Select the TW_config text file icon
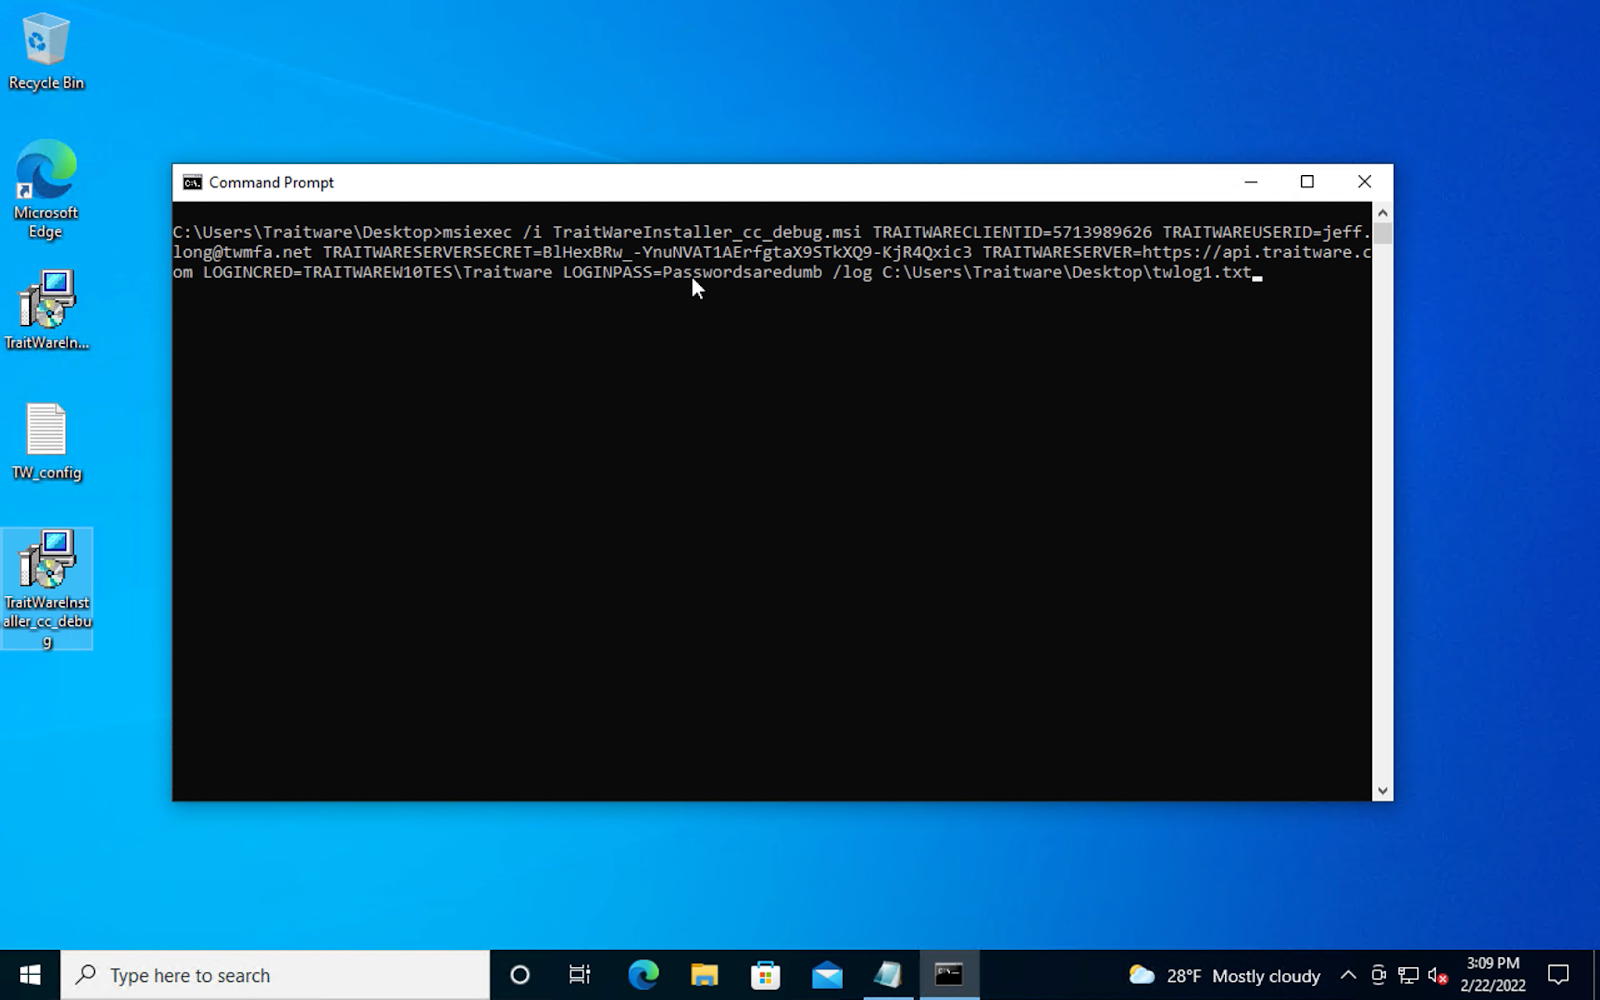 pos(46,442)
